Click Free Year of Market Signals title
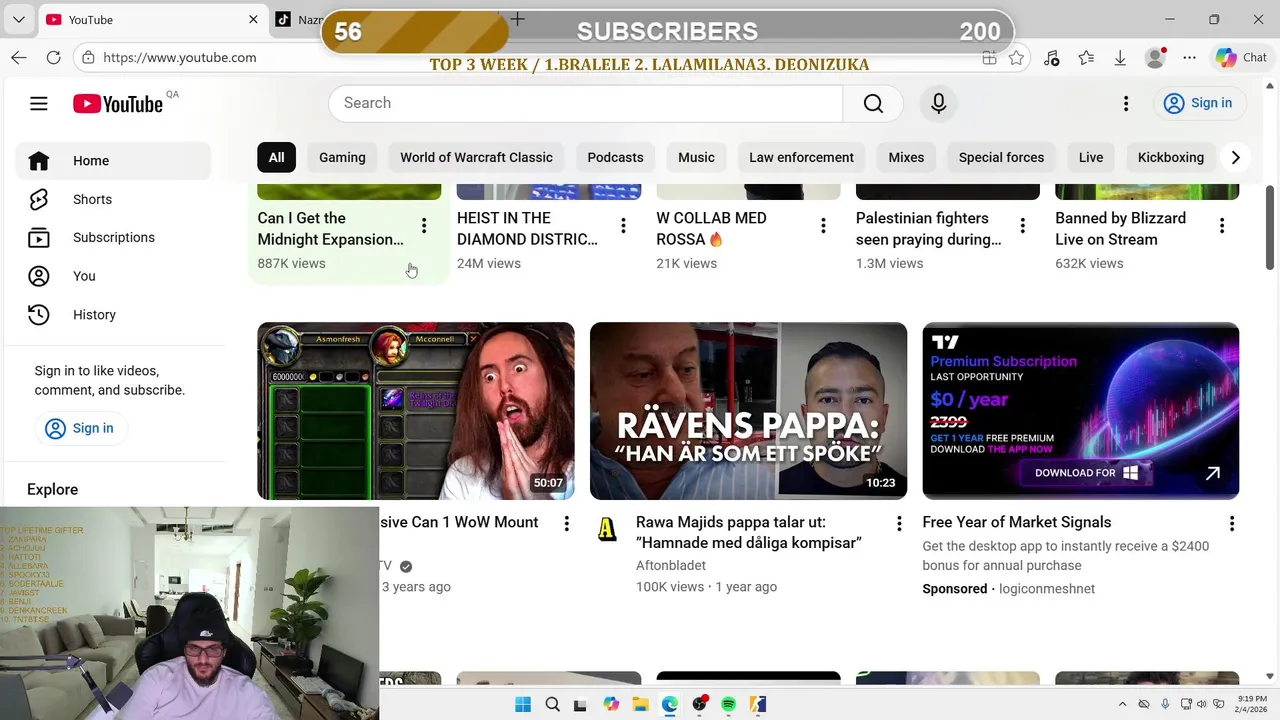 click(1017, 522)
